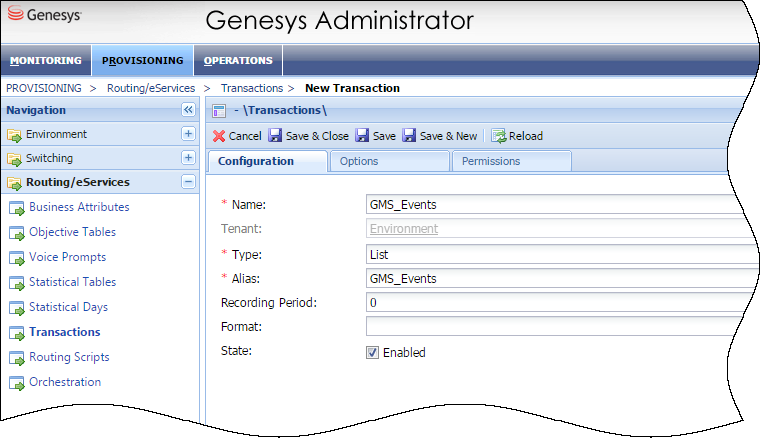
Task: Open the OPERATIONS tab
Action: click(238, 61)
